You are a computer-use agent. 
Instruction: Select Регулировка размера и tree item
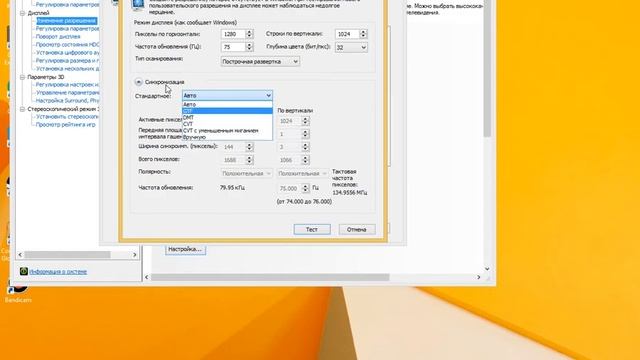pyautogui.click(x=67, y=60)
